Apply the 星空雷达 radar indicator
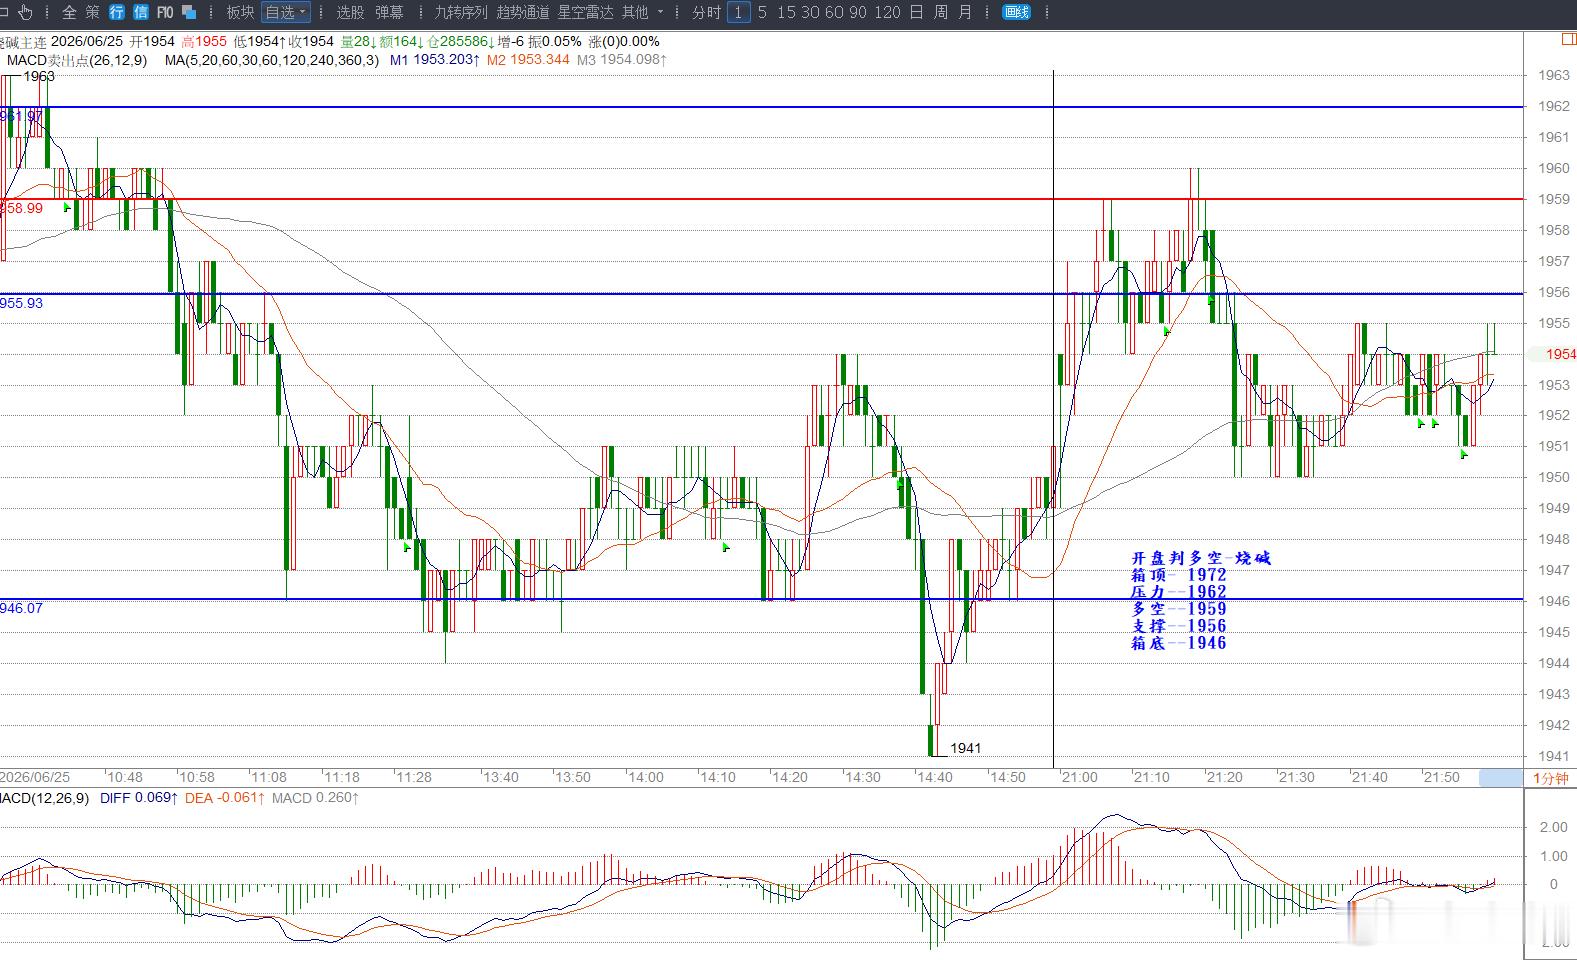The height and width of the screenshot is (960, 1577). 585,12
